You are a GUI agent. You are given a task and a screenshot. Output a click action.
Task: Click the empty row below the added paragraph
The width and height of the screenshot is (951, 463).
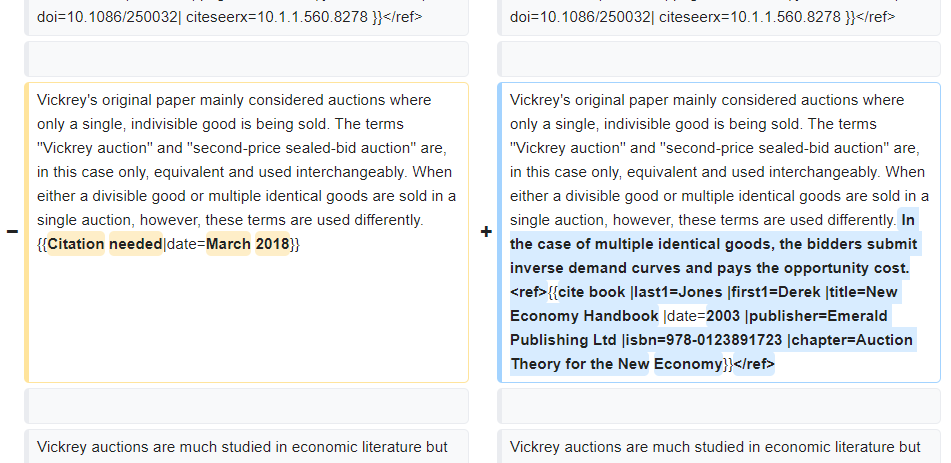[x=719, y=405]
